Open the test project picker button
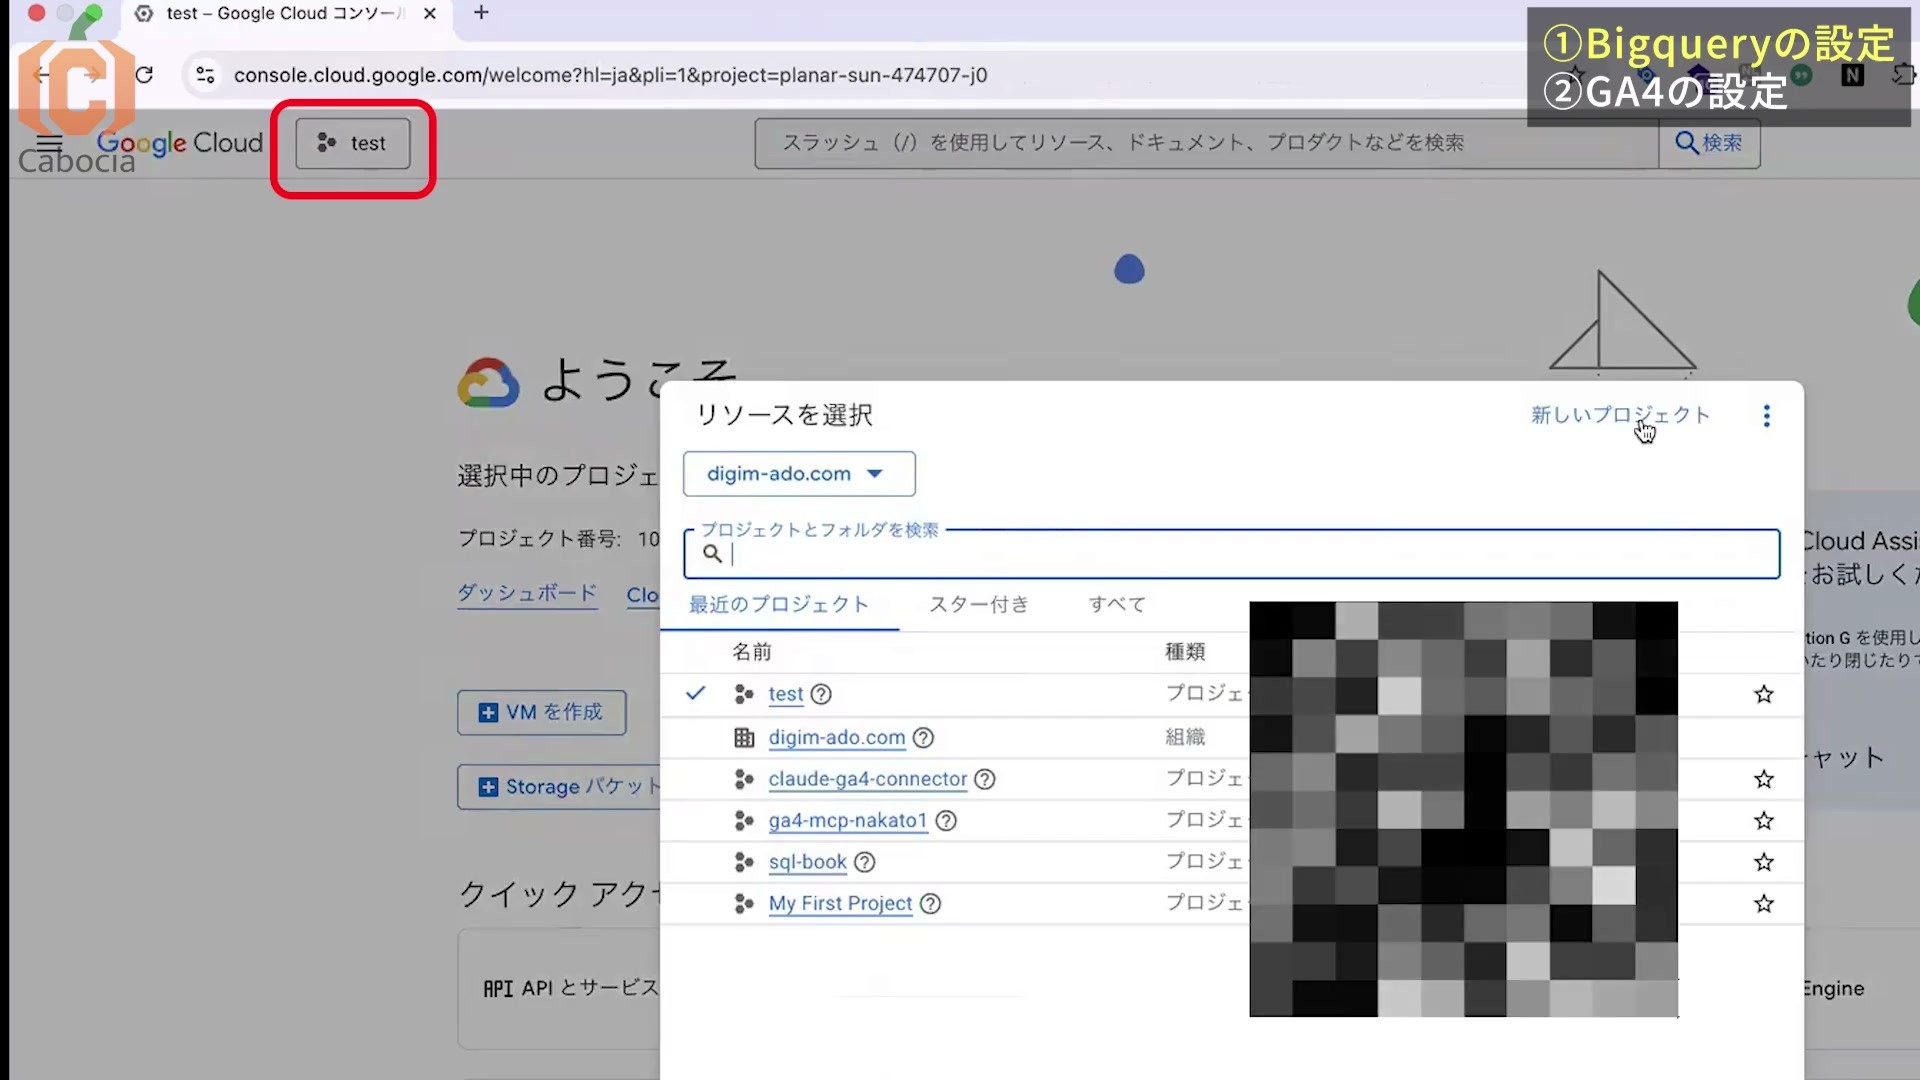 (x=353, y=143)
